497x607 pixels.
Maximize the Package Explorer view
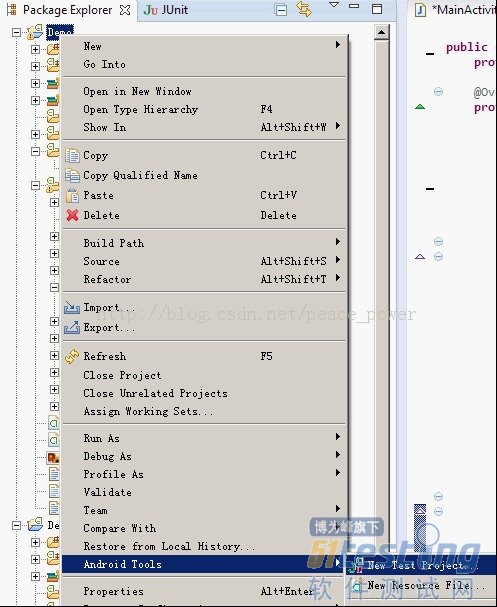[x=377, y=9]
